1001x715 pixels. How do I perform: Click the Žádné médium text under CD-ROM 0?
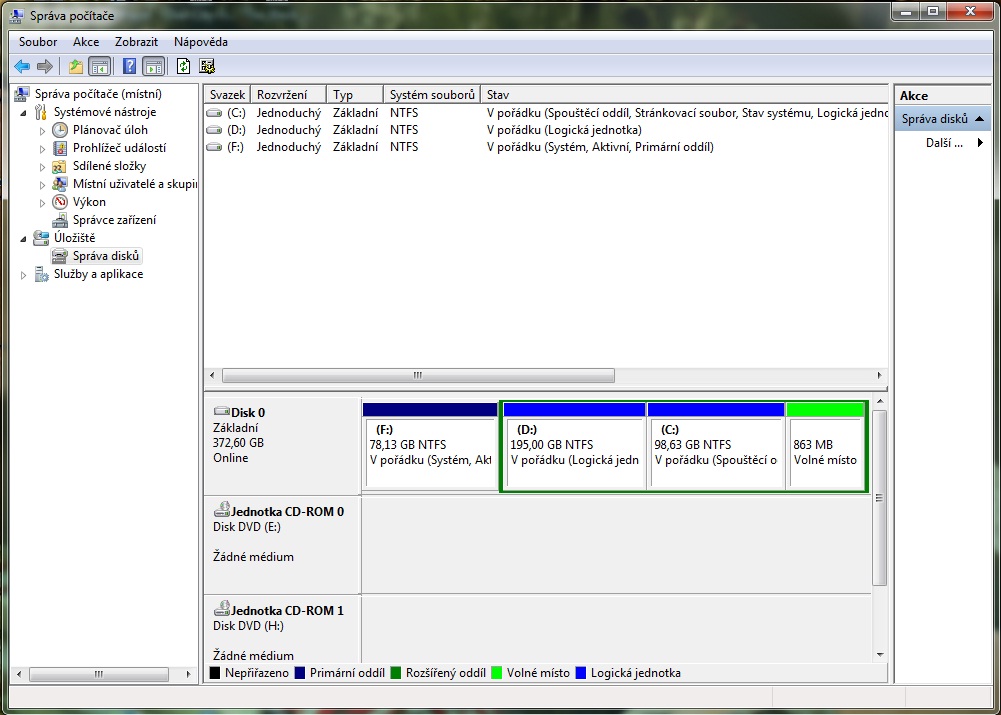pos(253,557)
